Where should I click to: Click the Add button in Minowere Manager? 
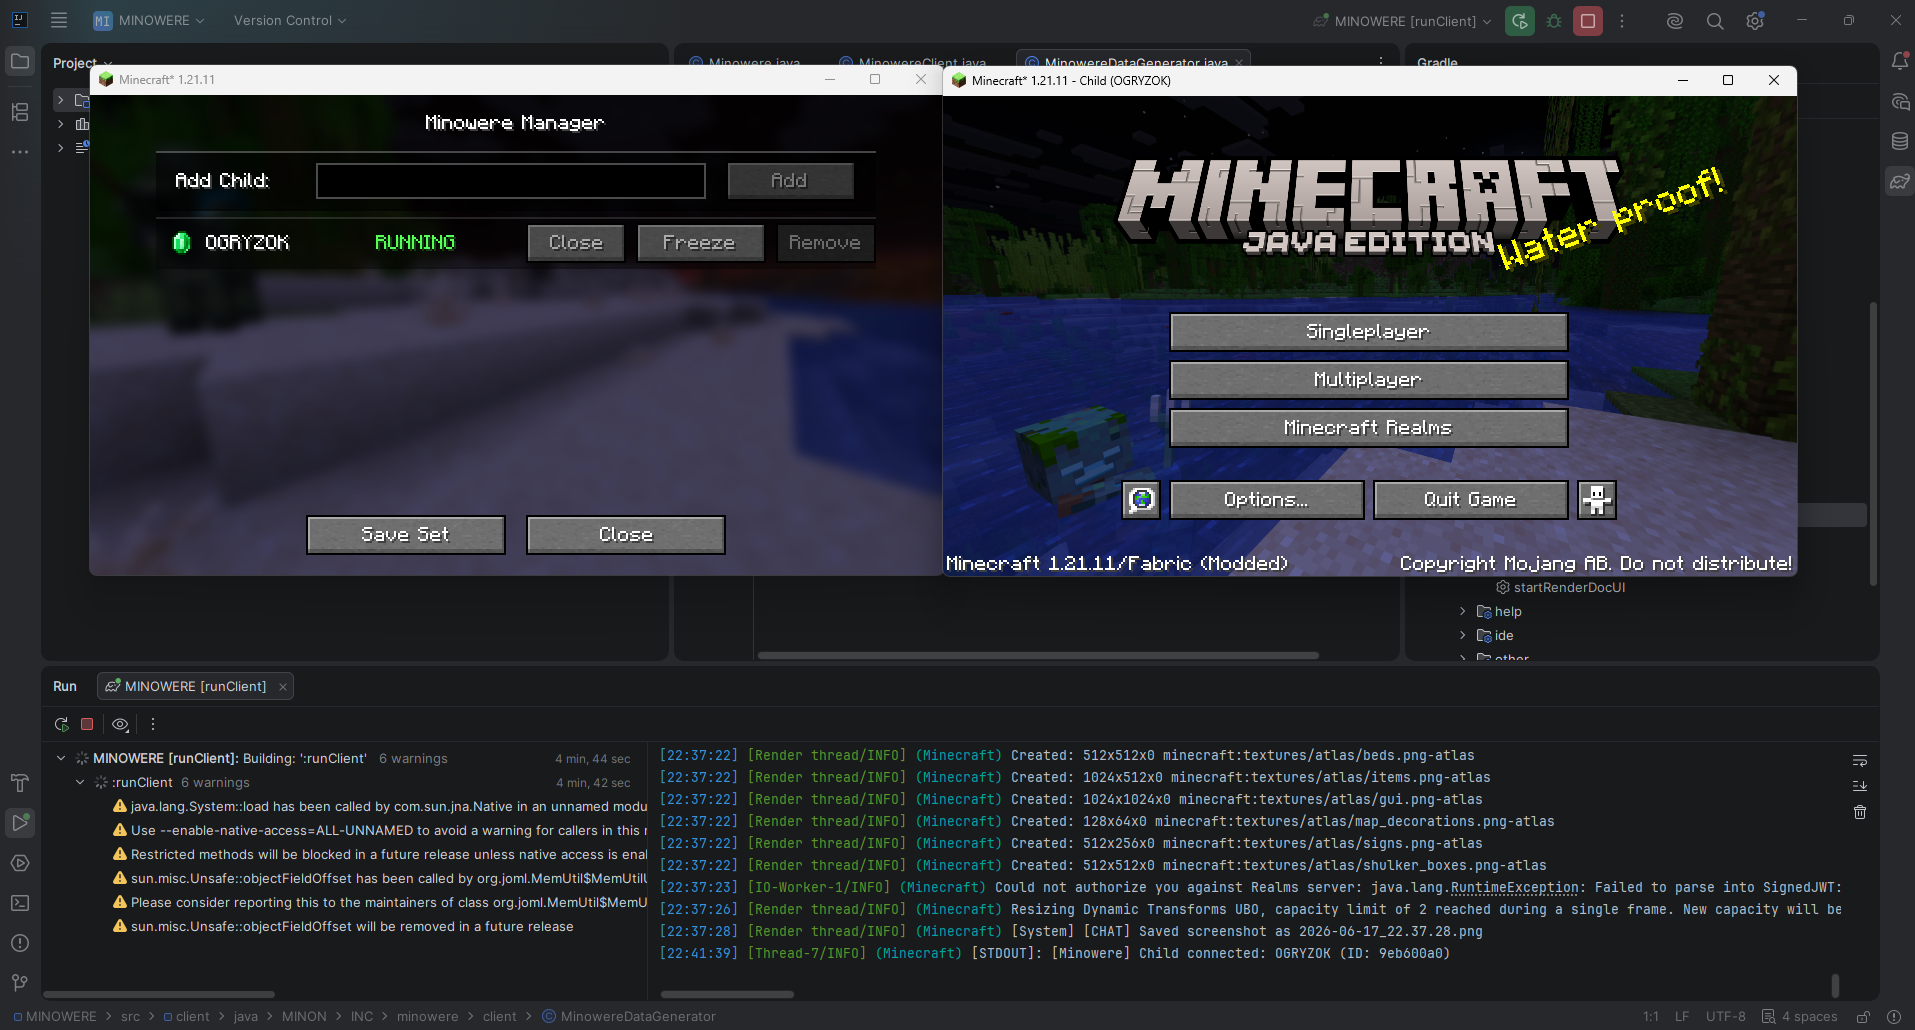pos(790,181)
